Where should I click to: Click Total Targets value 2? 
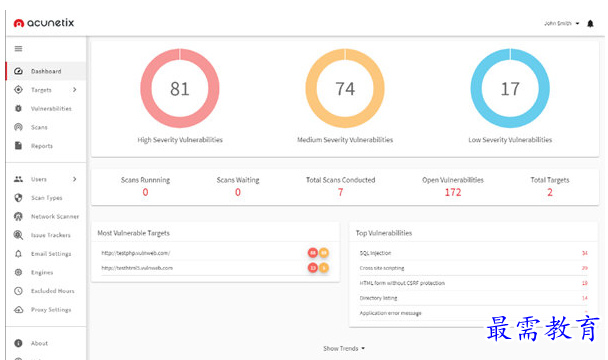pyautogui.click(x=550, y=192)
